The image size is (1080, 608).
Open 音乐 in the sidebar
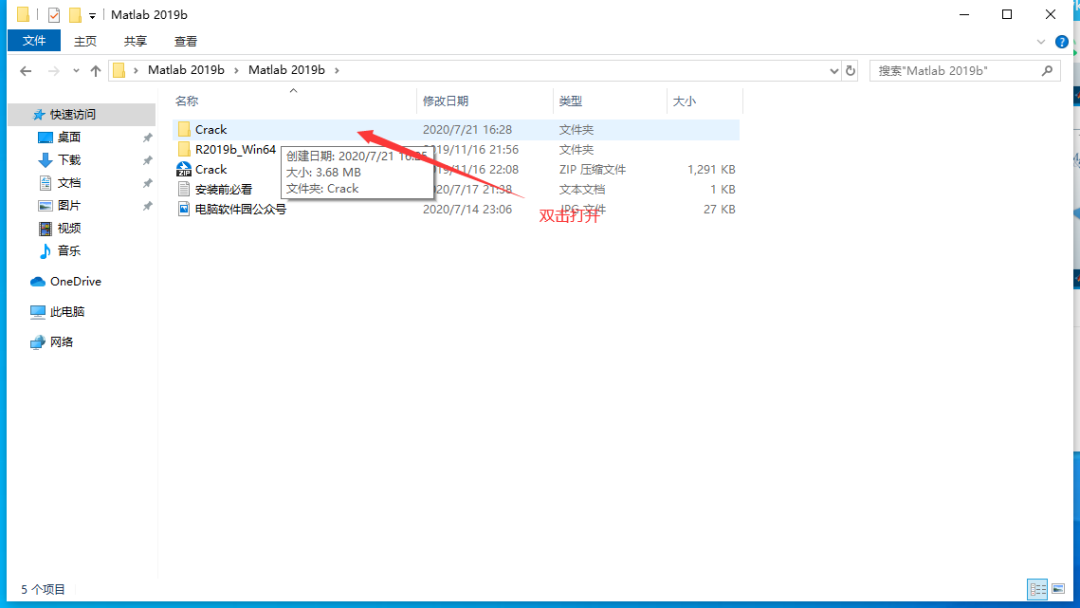(69, 251)
